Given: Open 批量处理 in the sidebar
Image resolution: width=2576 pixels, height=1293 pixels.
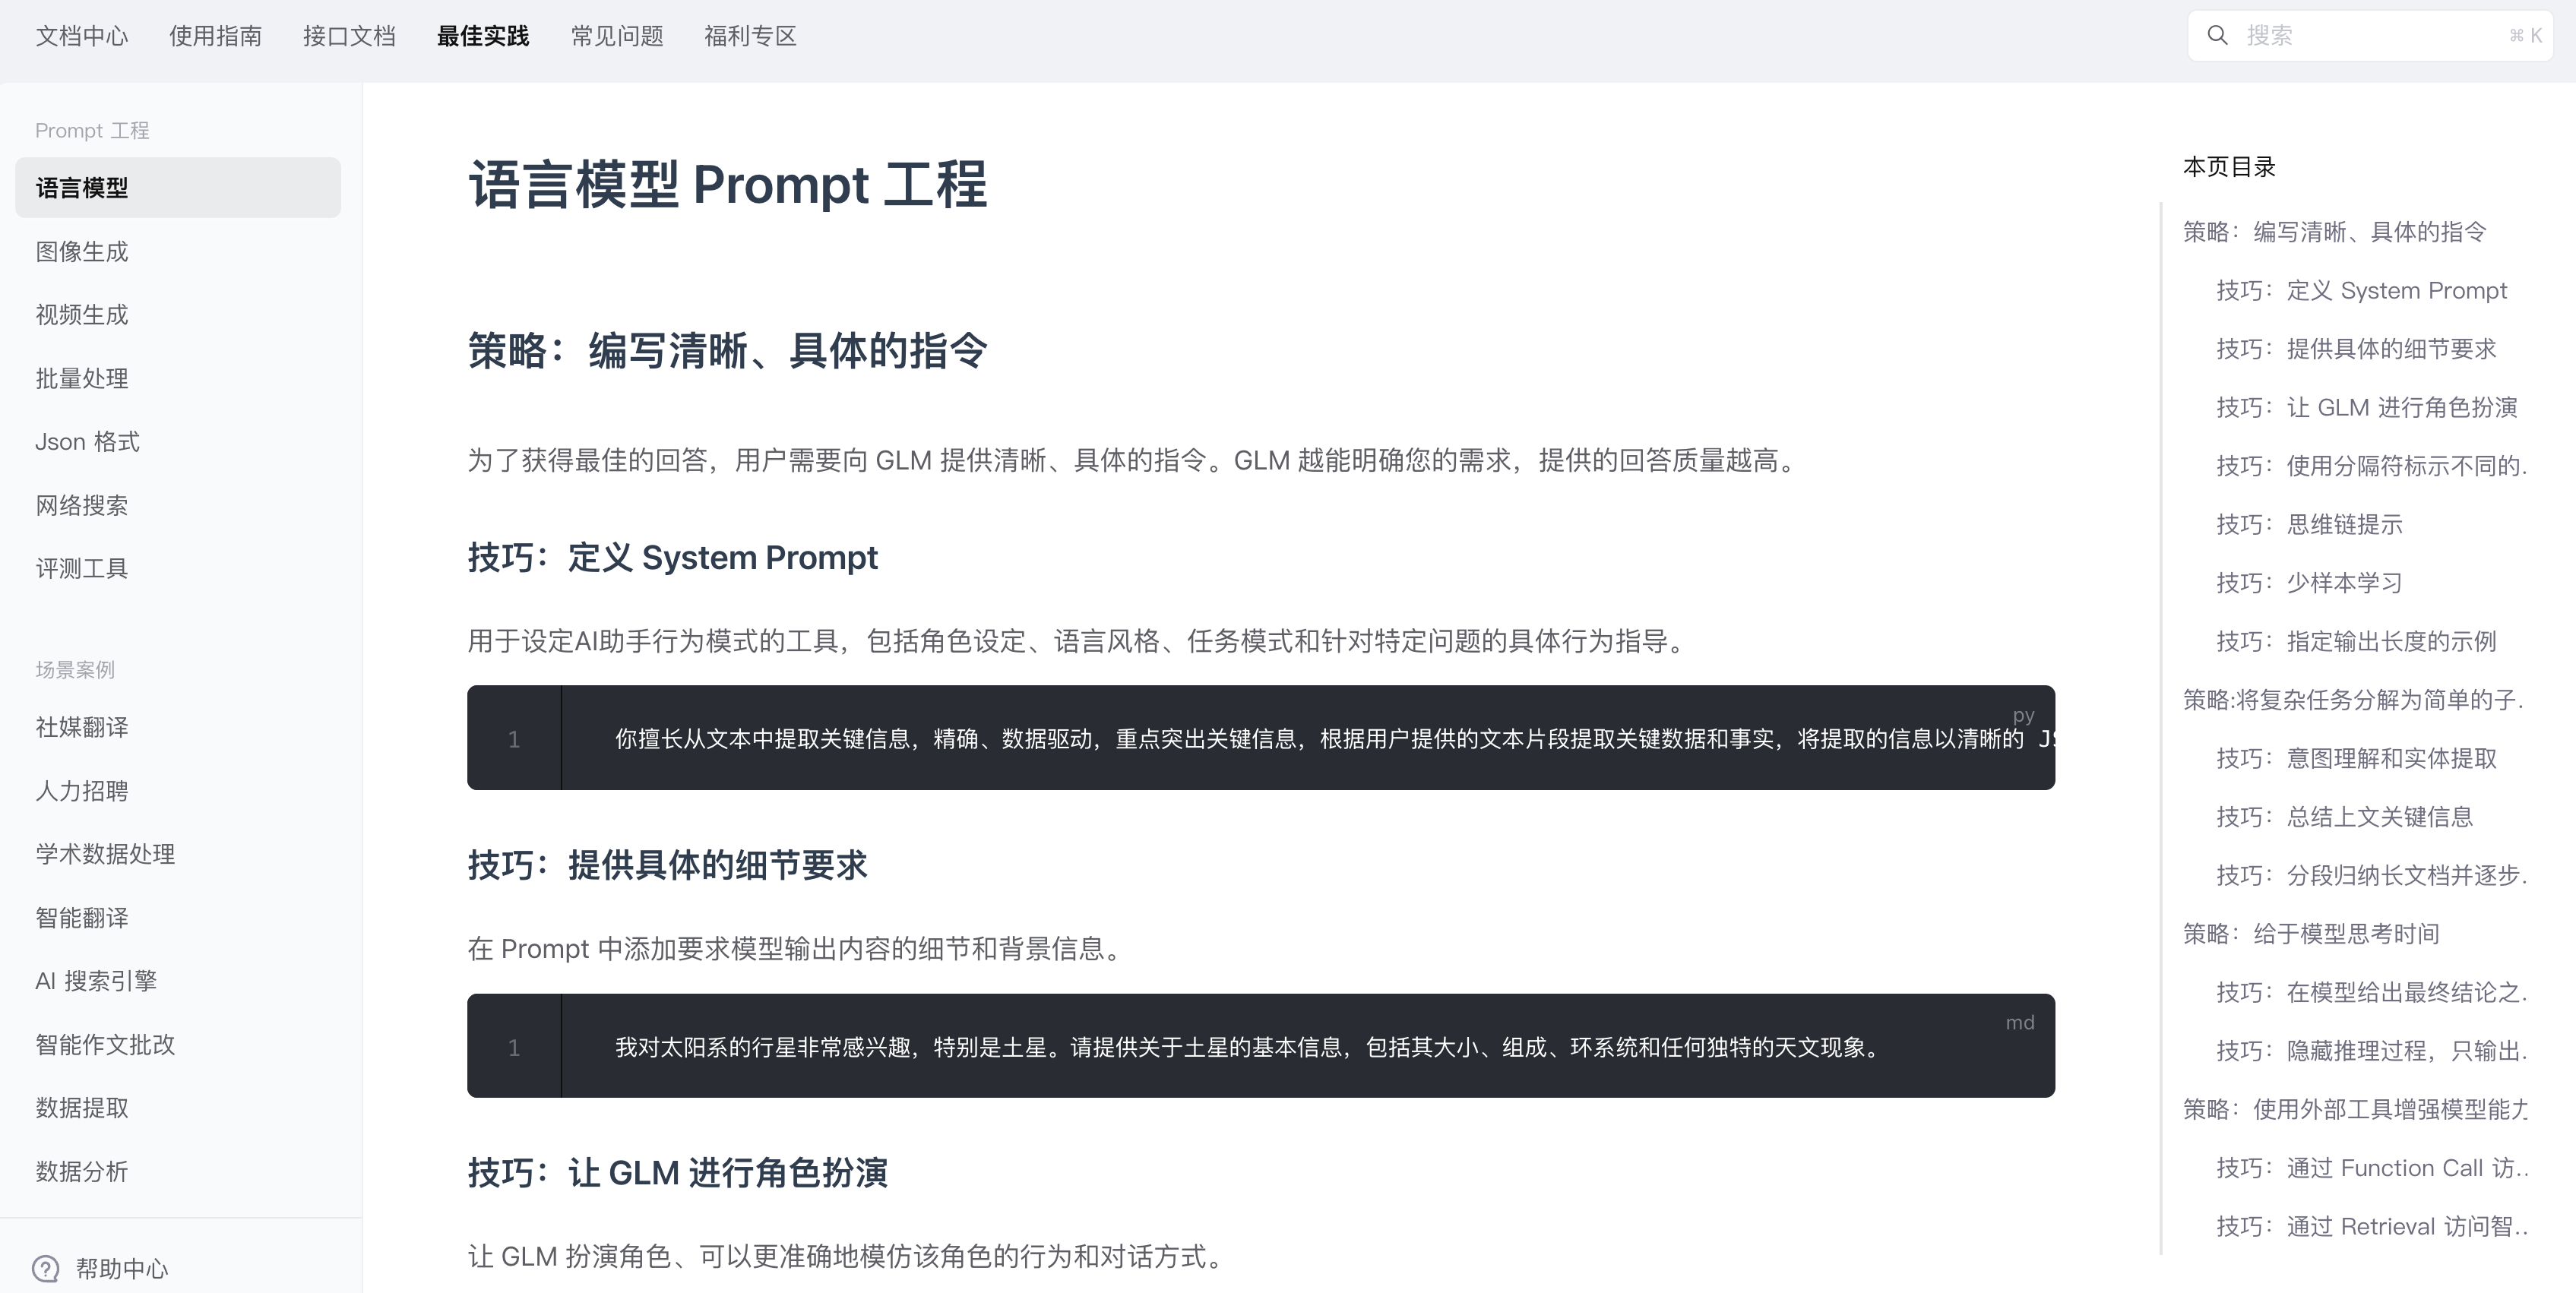Looking at the screenshot, I should [82, 379].
